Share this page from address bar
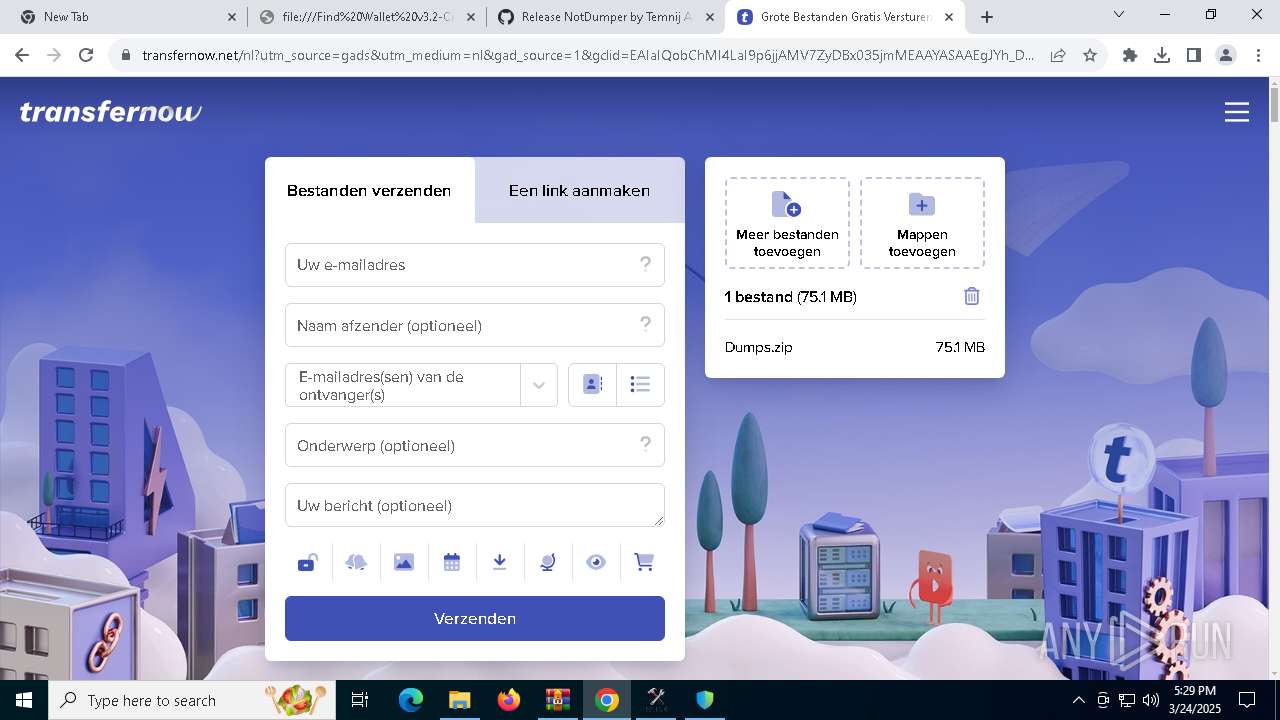 [1058, 56]
